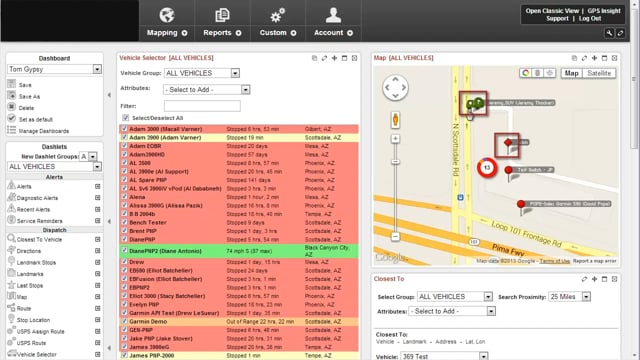Click the map zoom slider track
This screenshot has height=360, width=640.
pos(395,188)
